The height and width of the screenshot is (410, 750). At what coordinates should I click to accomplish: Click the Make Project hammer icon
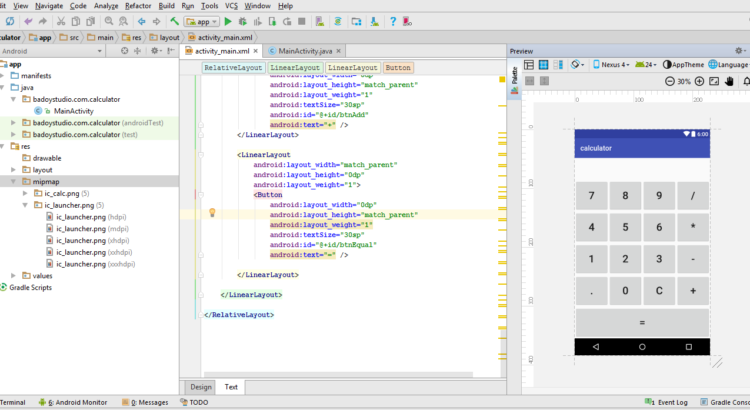[x=174, y=21]
